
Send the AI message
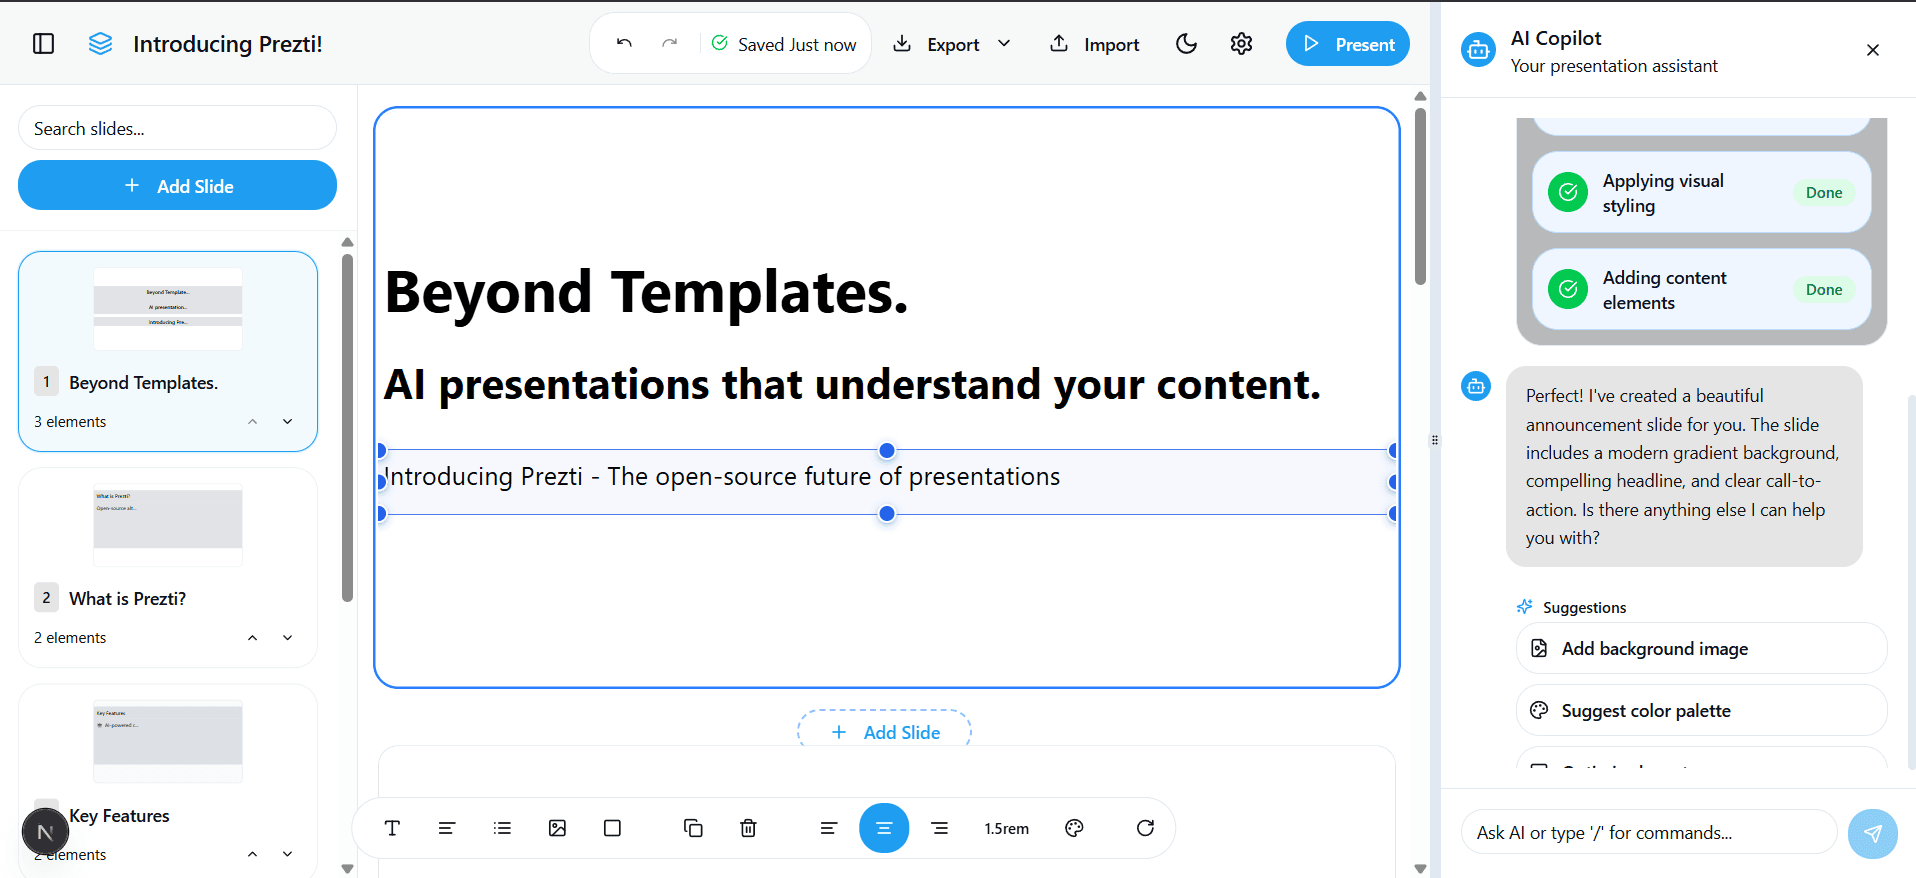click(x=1872, y=833)
